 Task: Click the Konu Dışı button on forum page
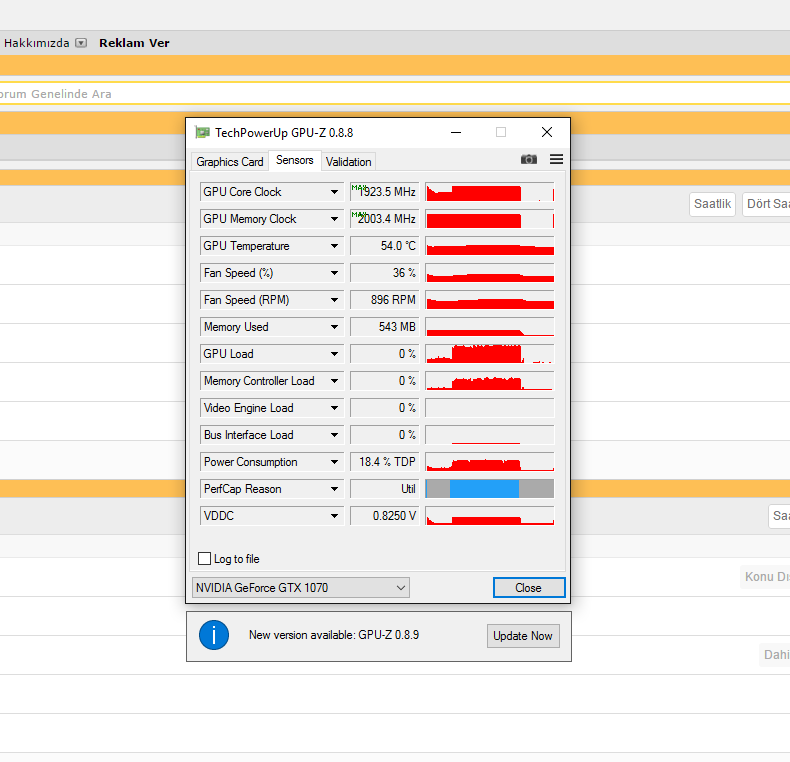pos(765,577)
